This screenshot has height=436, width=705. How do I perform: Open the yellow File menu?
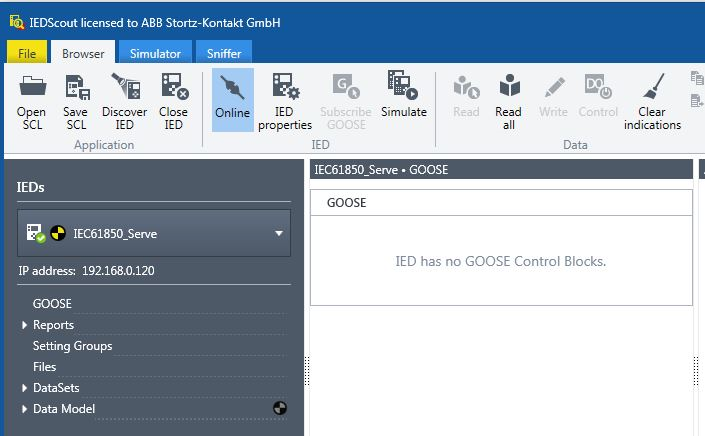27,52
